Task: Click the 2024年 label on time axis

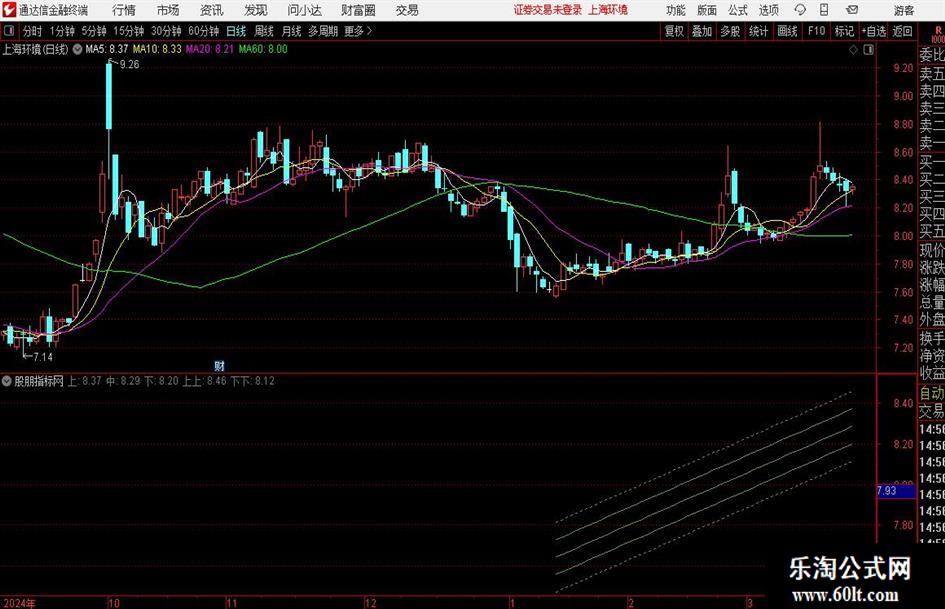Action: tap(19, 603)
